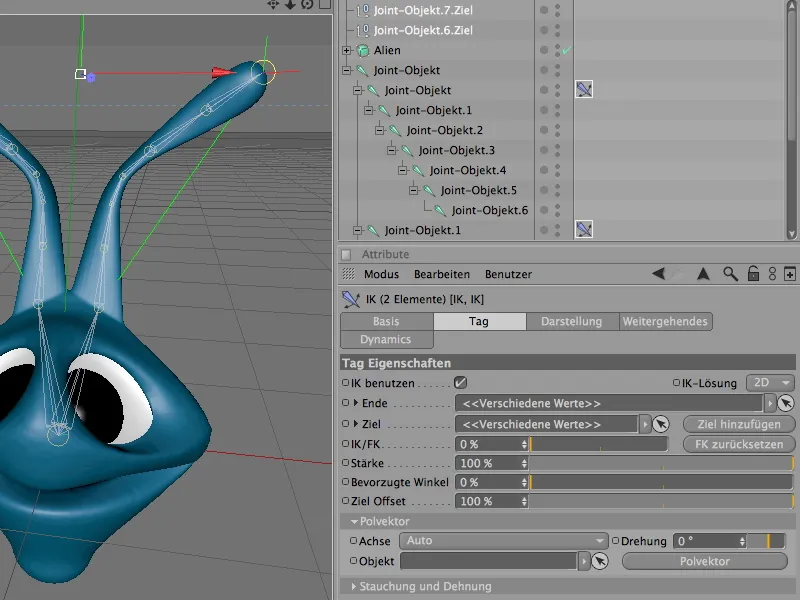The width and height of the screenshot is (800, 600).
Task: Click the Object manager vertical scrollbar
Action: click(x=792, y=120)
